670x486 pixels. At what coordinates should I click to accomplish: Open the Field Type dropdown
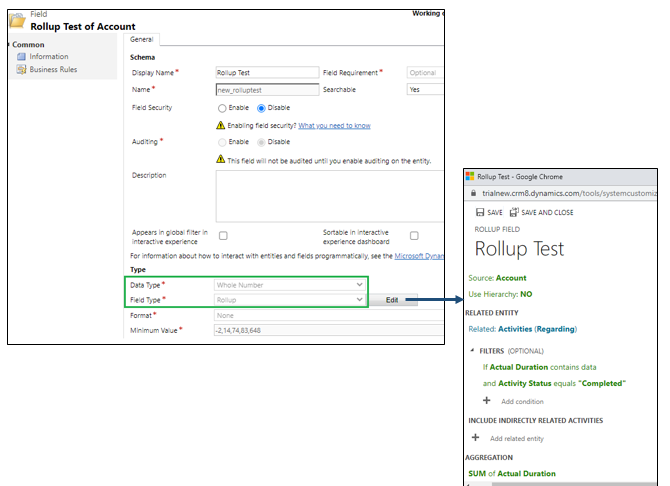point(289,300)
